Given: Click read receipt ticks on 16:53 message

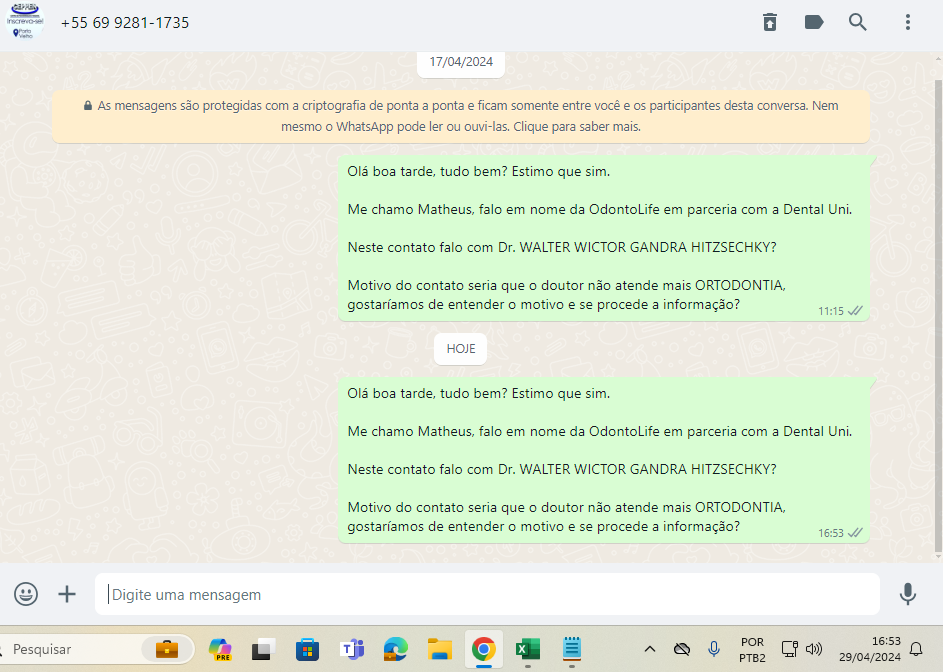Looking at the screenshot, I should pyautogui.click(x=855, y=533).
